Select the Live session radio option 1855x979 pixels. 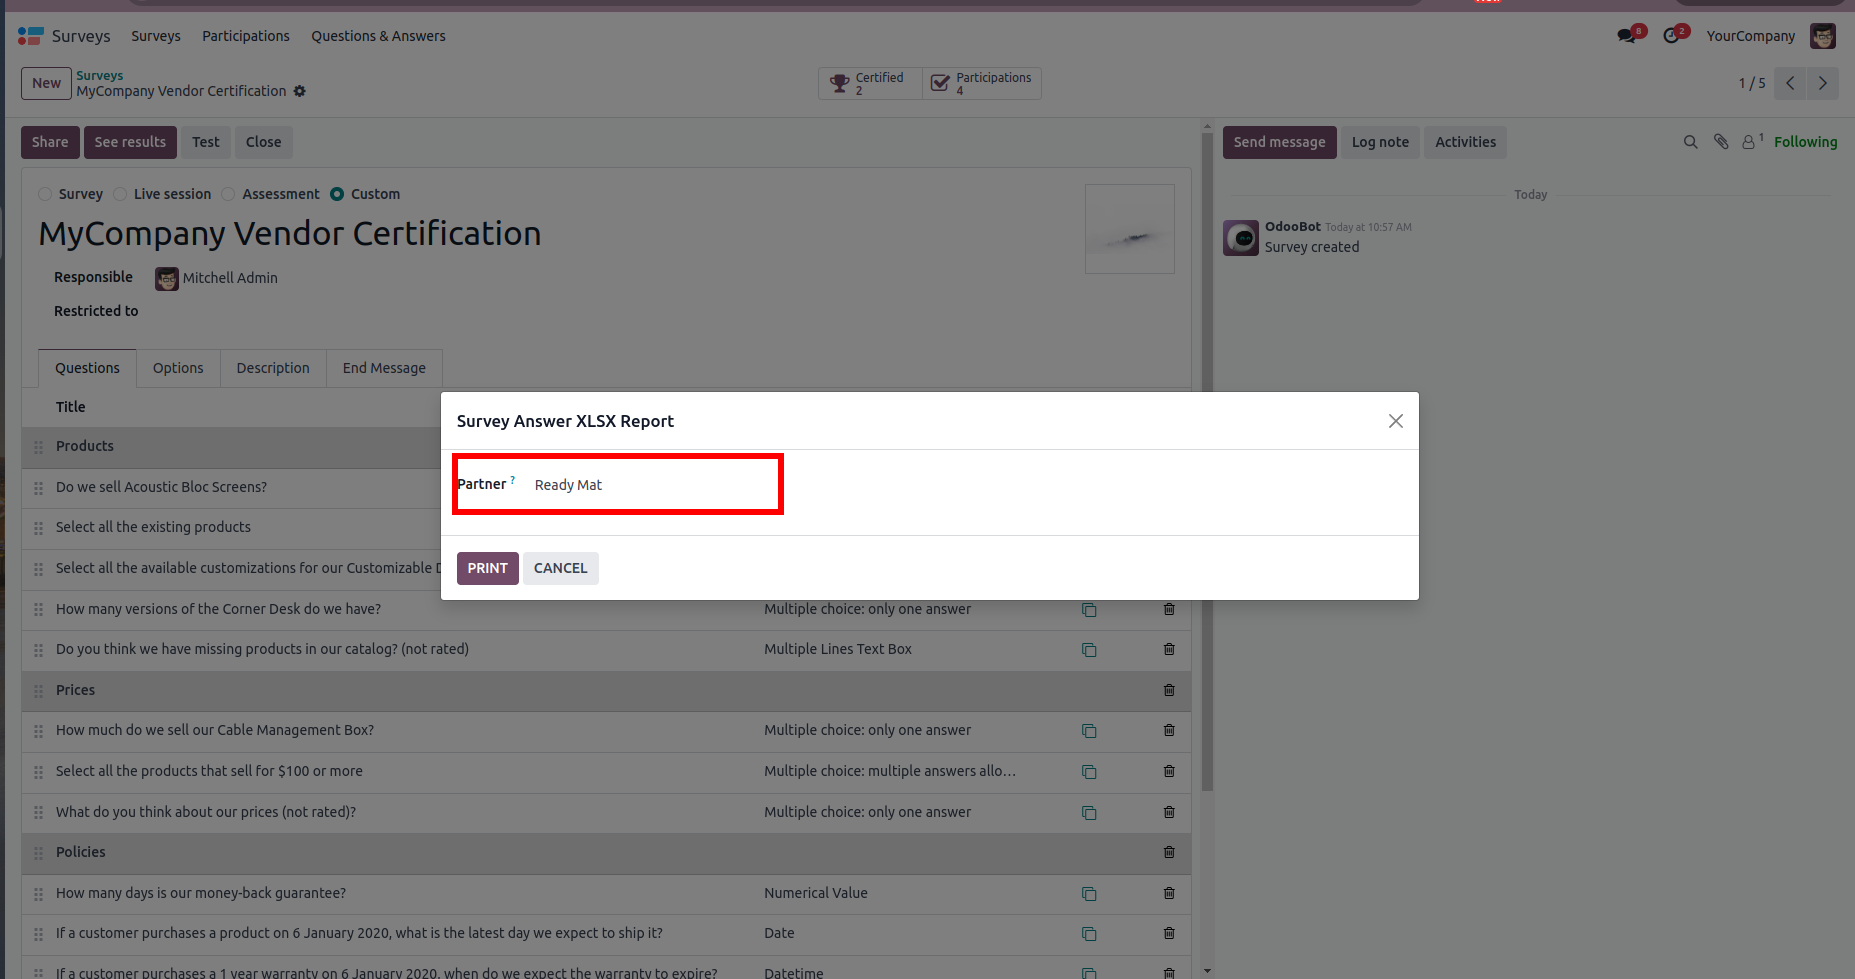click(120, 194)
